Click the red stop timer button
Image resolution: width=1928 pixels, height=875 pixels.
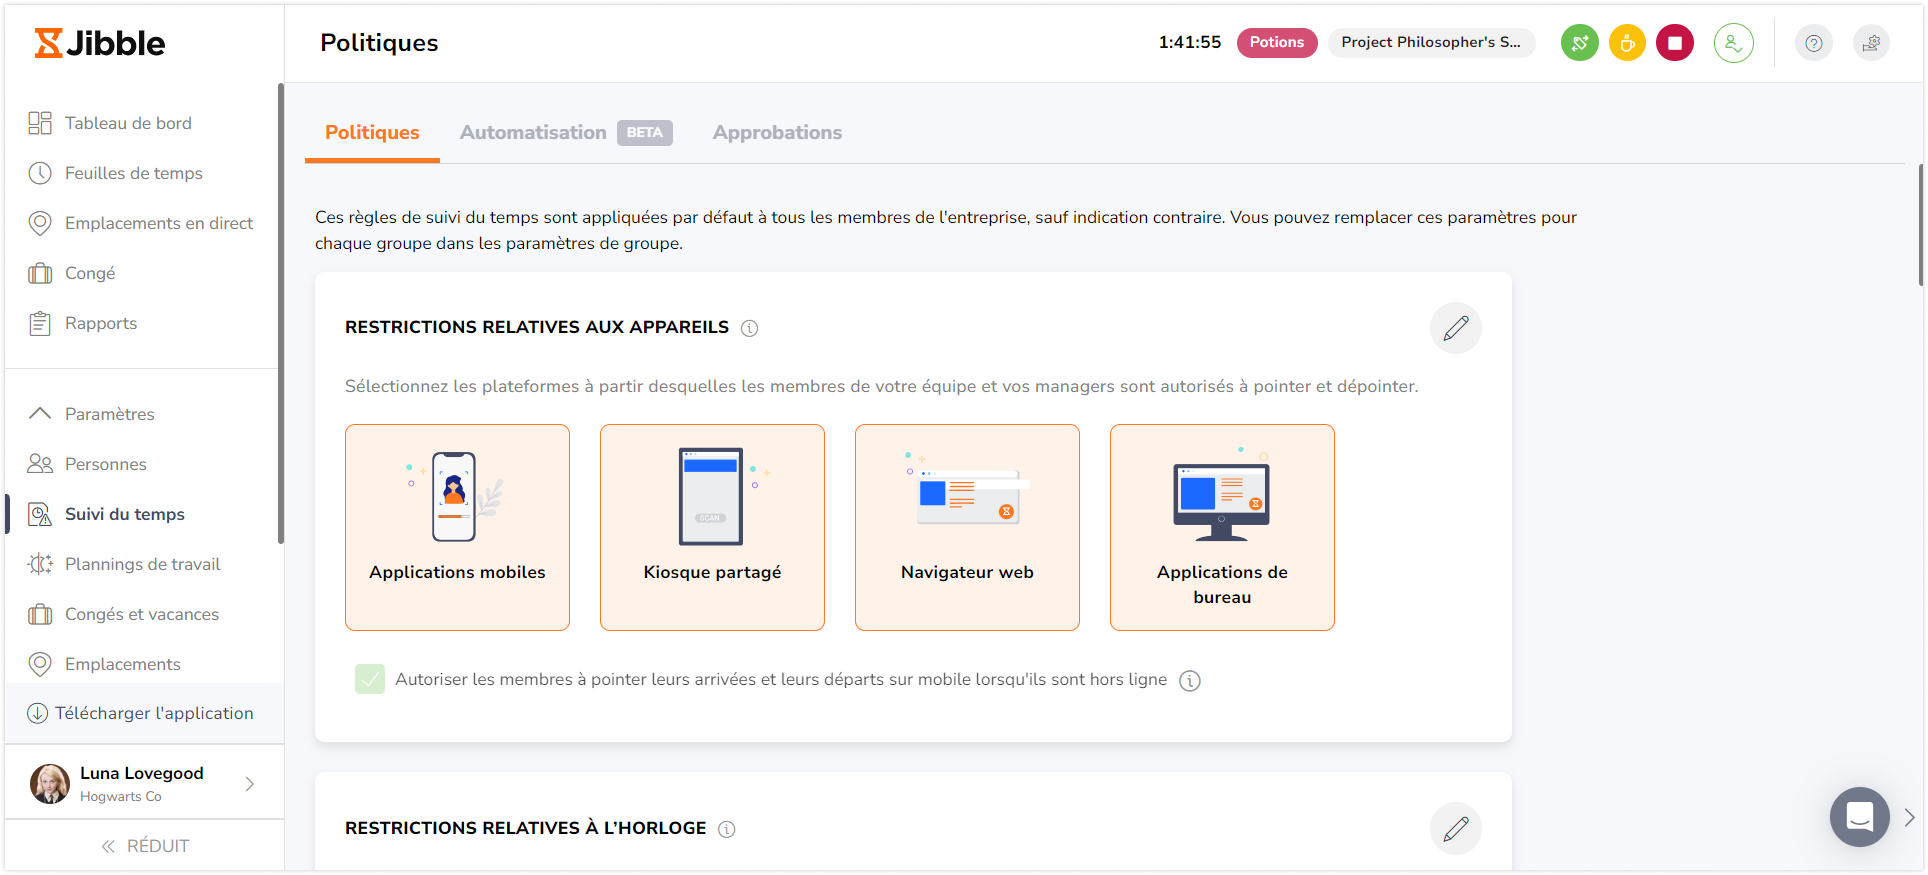pos(1674,43)
